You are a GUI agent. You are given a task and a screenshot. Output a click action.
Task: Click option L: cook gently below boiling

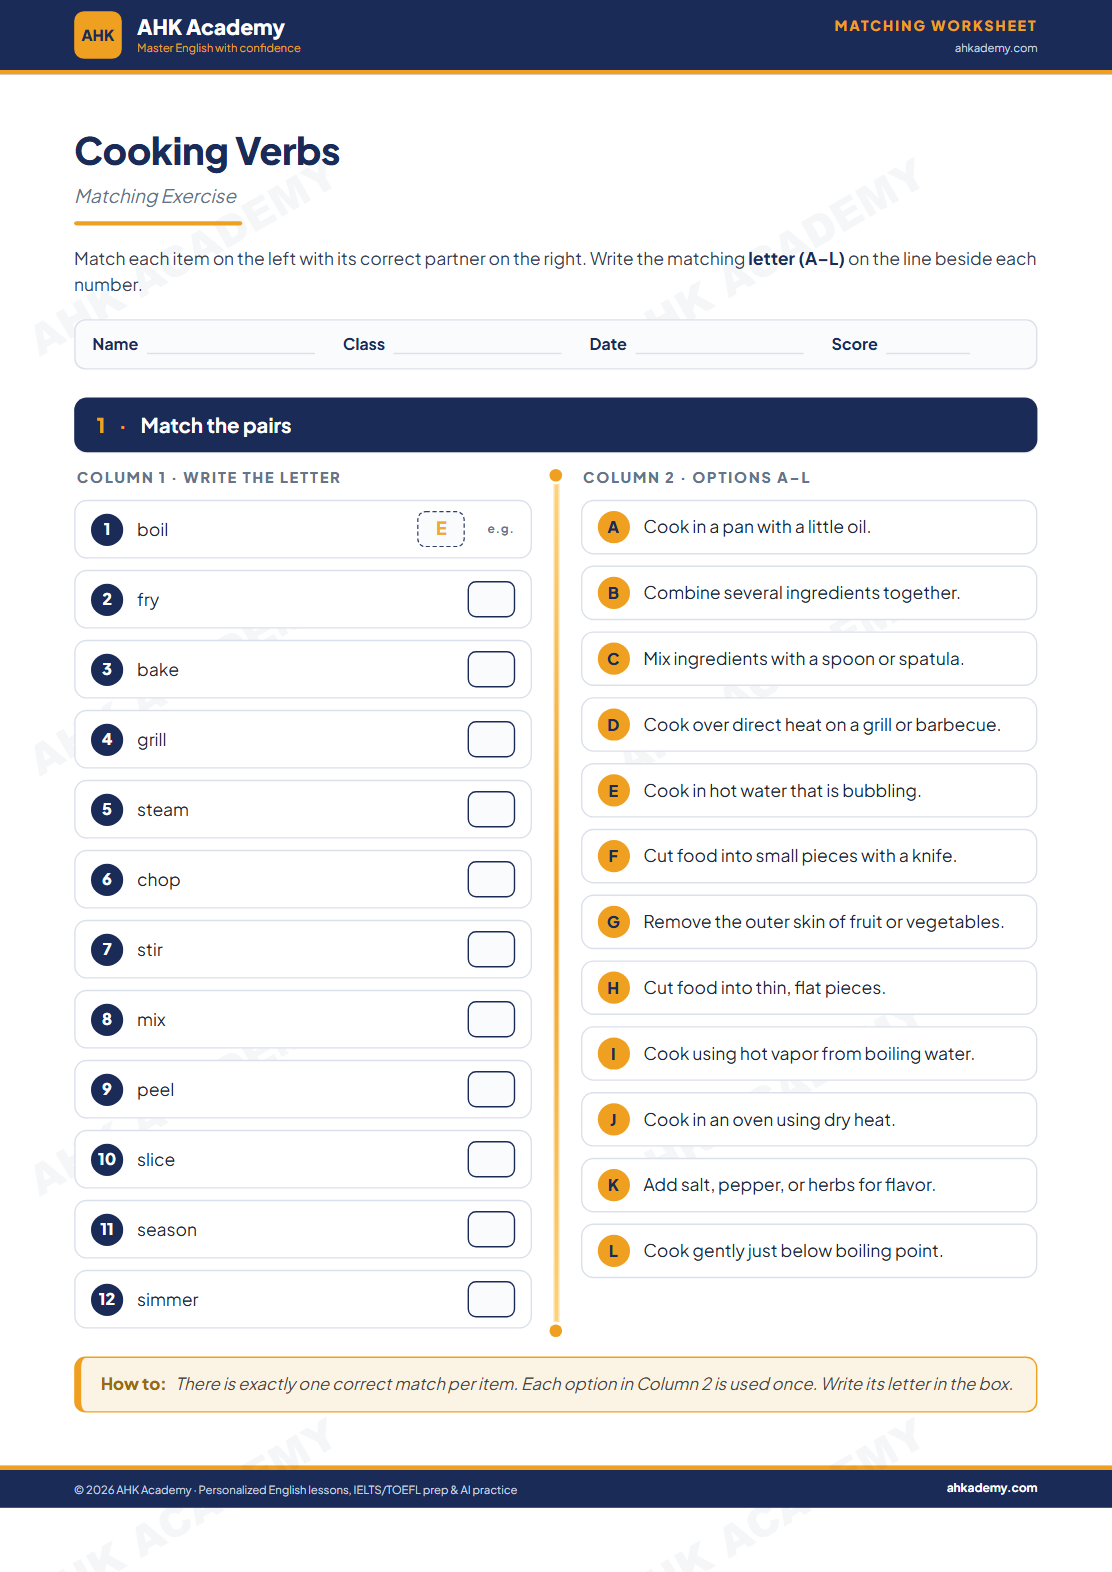809,1251
